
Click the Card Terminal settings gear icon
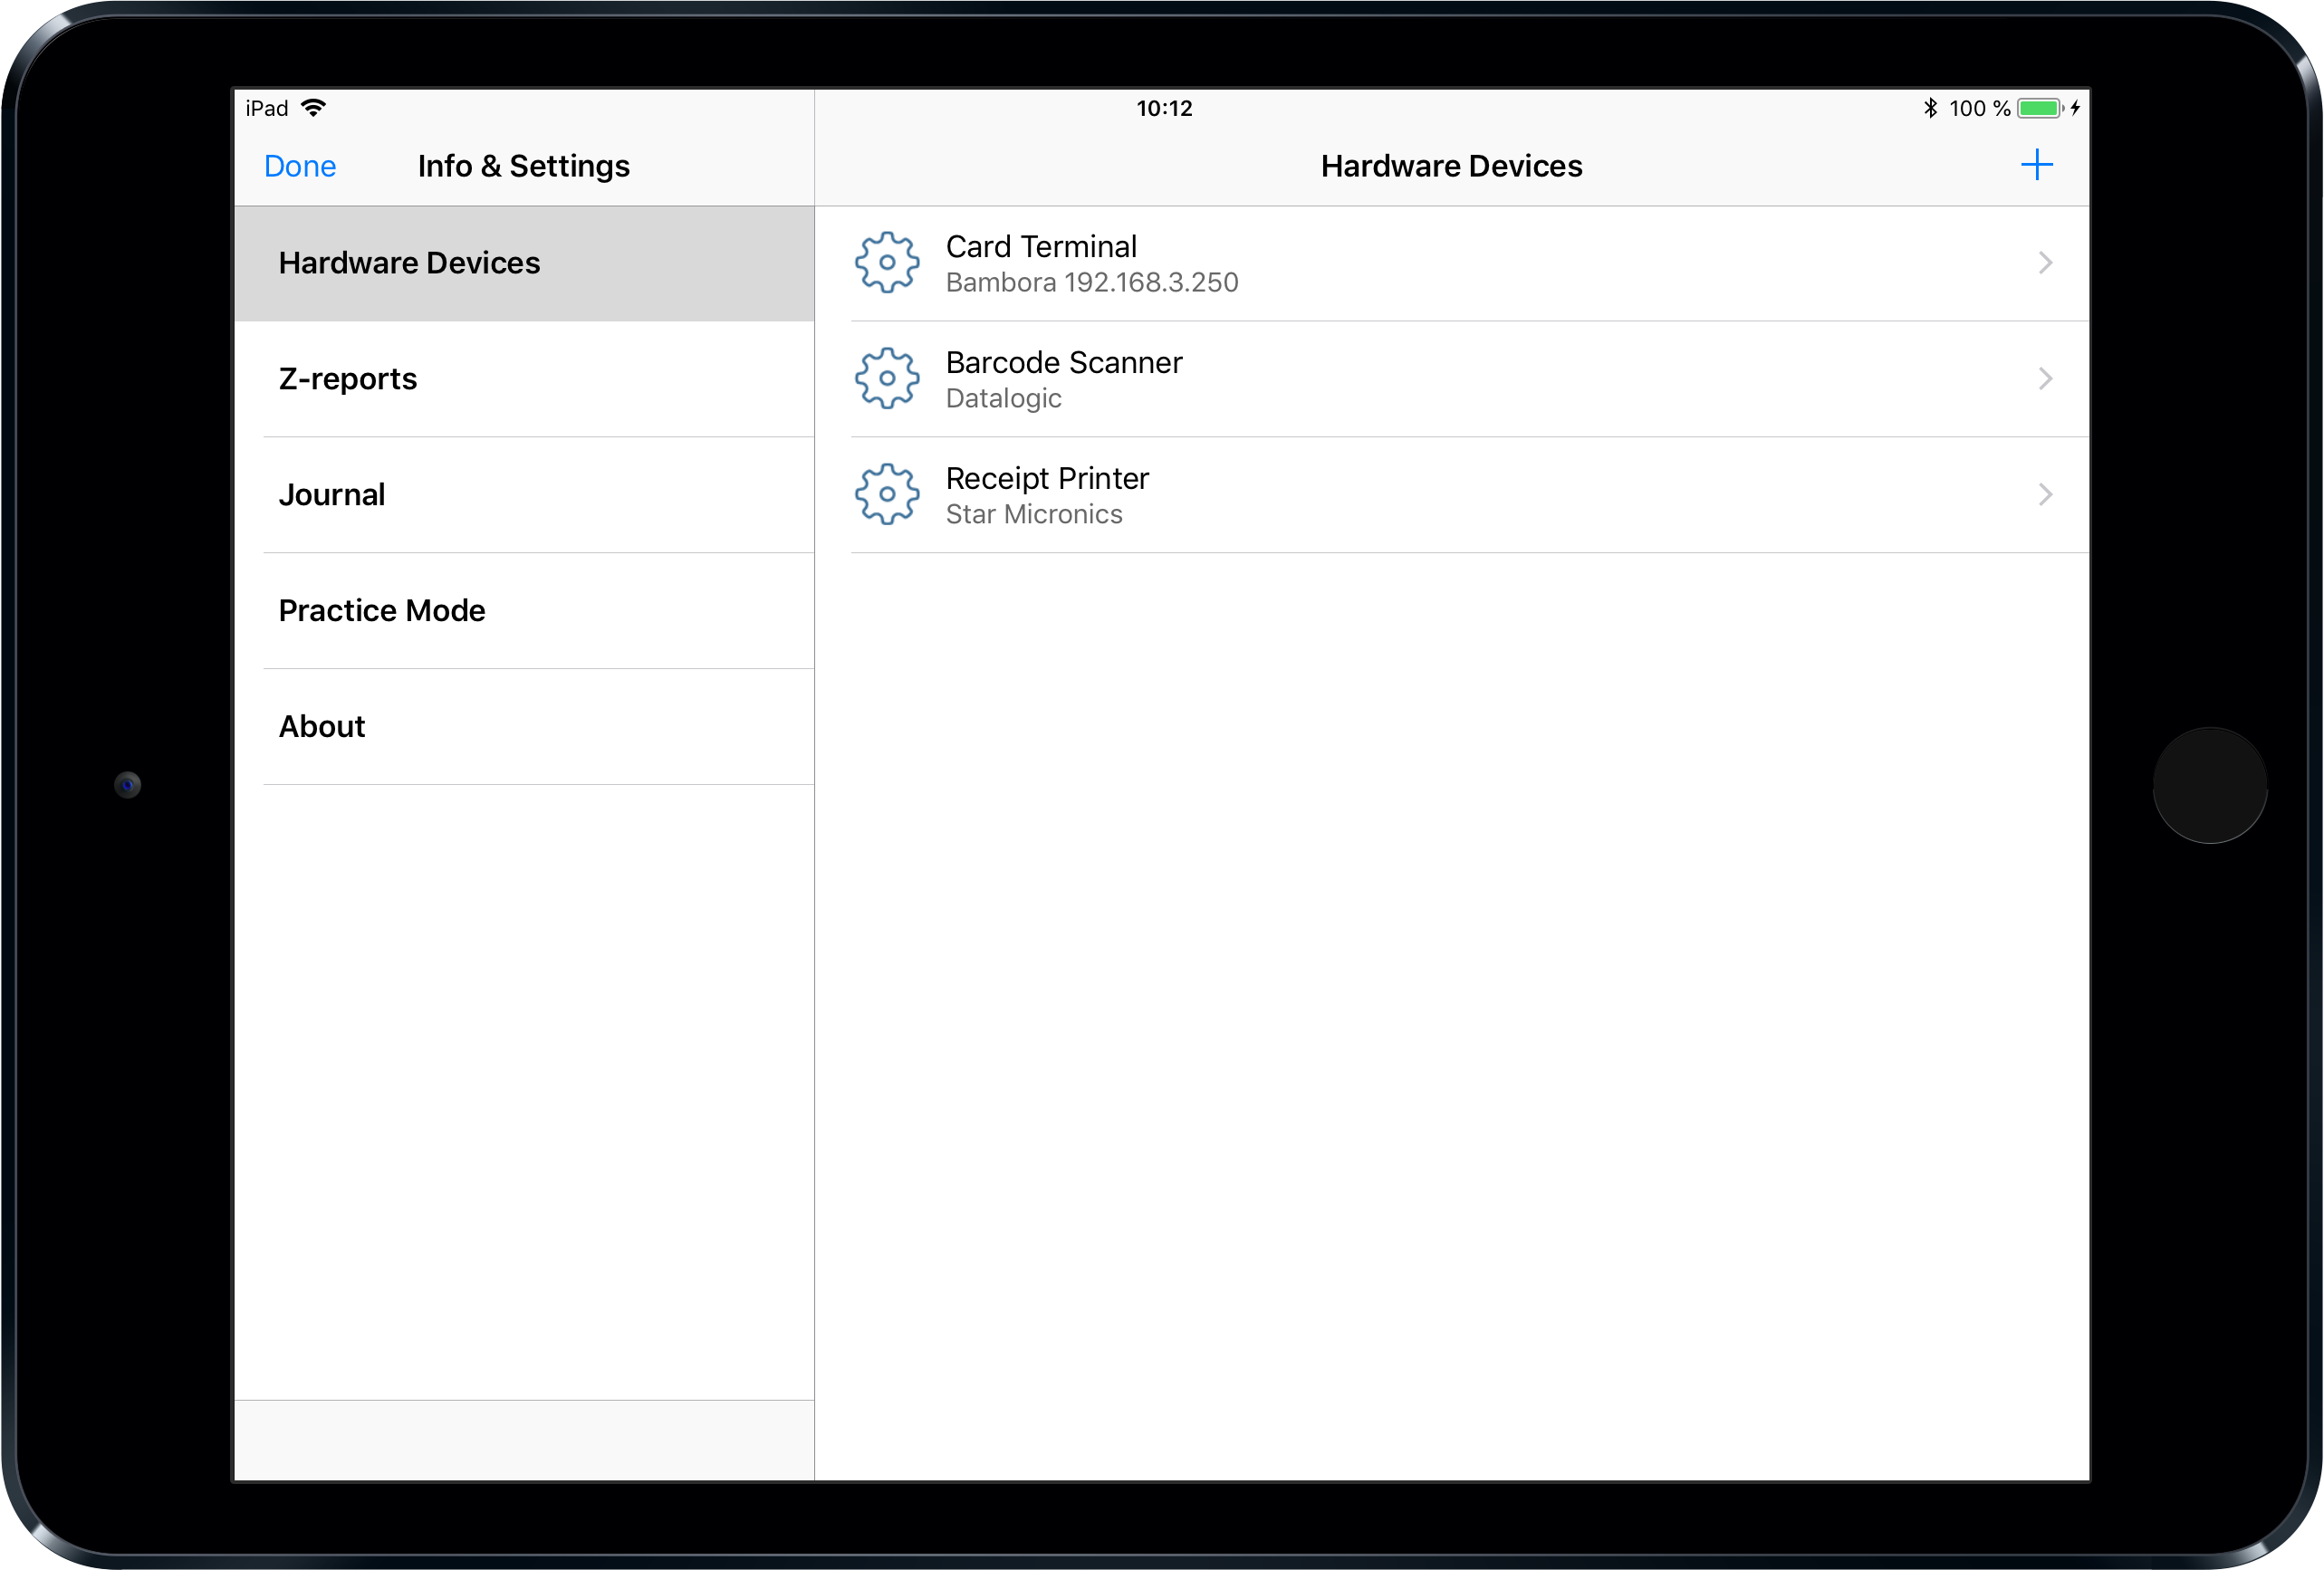click(886, 263)
